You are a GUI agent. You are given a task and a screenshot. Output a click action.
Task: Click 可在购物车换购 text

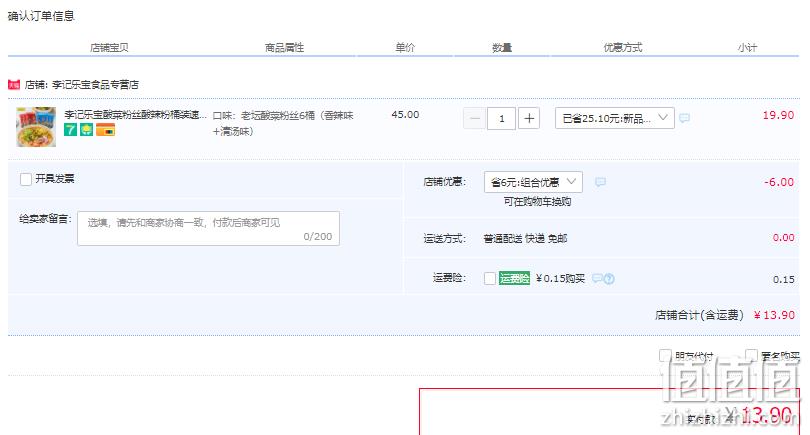coord(537,201)
